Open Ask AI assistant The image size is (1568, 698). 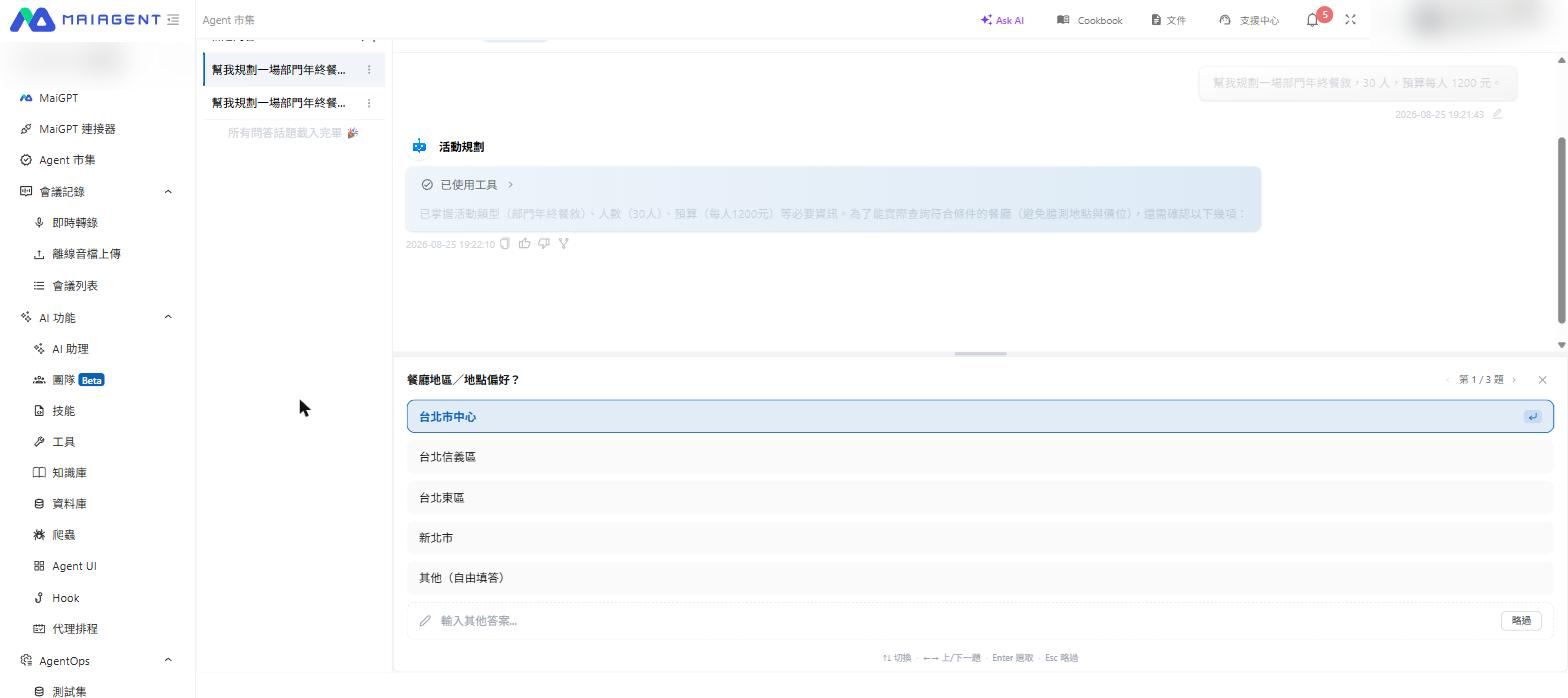1002,20
